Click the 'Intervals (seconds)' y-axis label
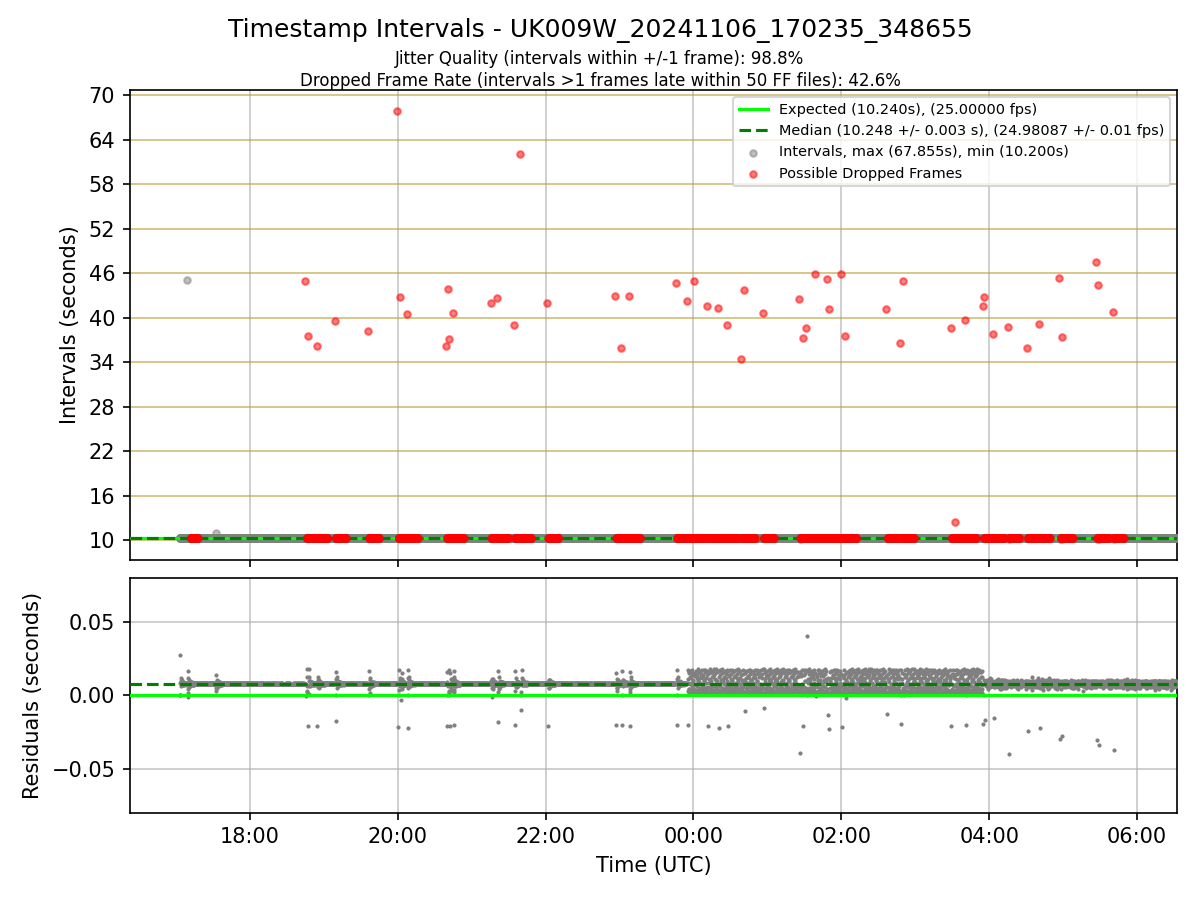Screen dimensions: 1200x900 point(68,325)
